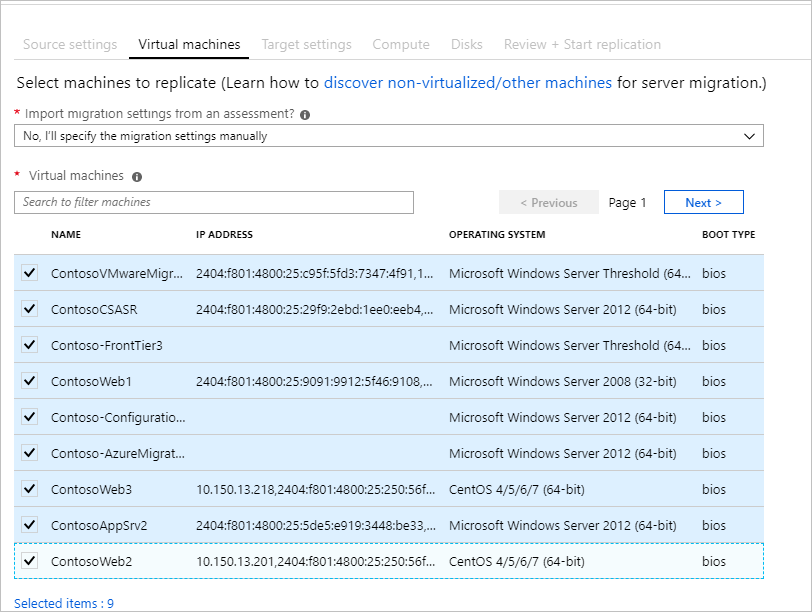
Task: Click the Page 1 indicator
Action: point(627,202)
